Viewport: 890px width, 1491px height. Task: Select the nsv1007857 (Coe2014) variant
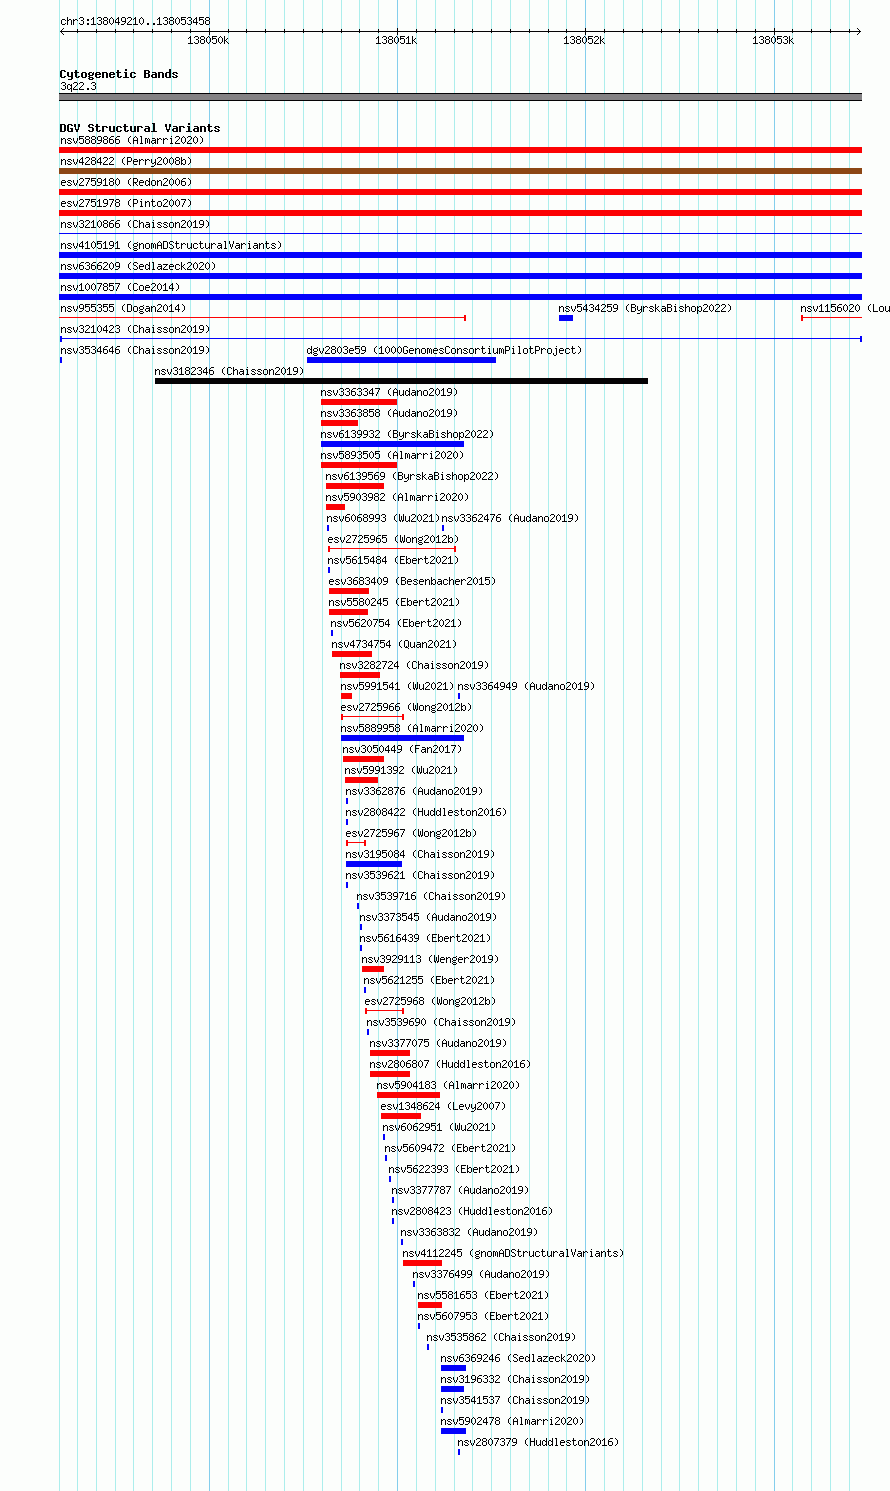(120, 287)
